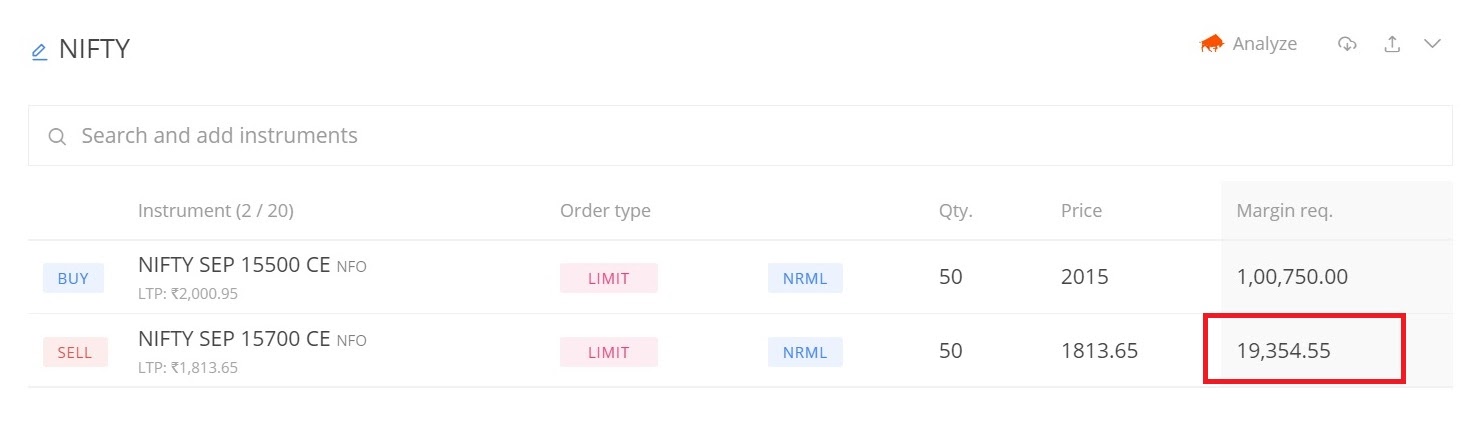Click the cloud download icon

1347,44
